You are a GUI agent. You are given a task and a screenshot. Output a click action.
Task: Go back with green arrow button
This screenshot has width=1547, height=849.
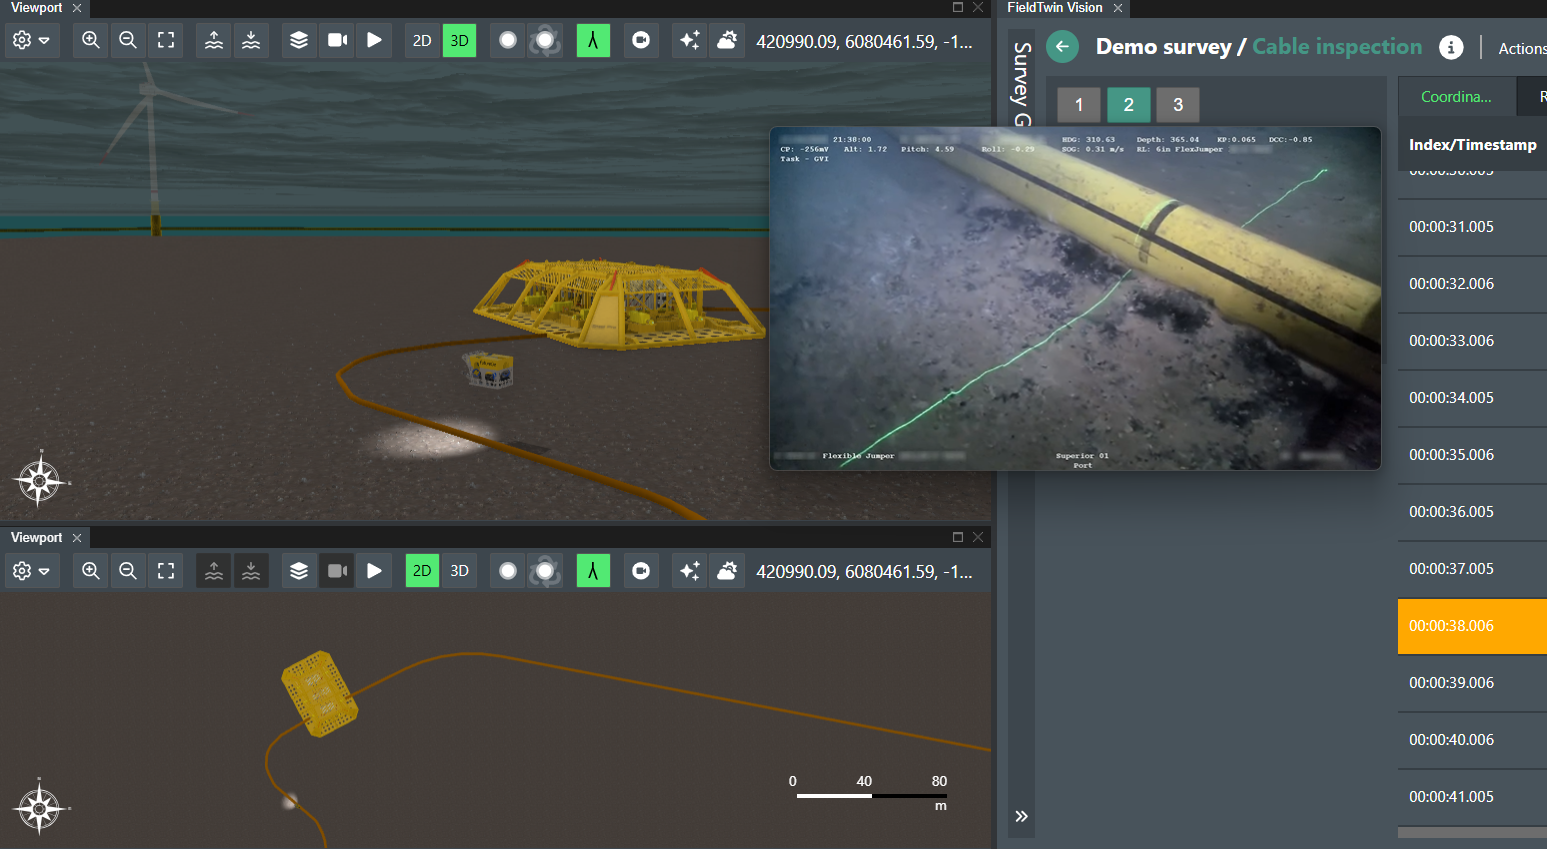click(x=1063, y=47)
